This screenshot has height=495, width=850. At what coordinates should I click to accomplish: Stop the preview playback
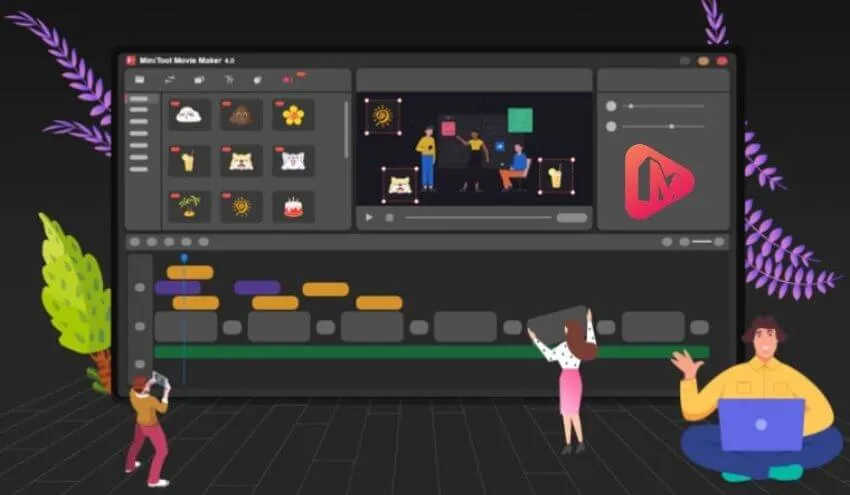click(x=389, y=217)
